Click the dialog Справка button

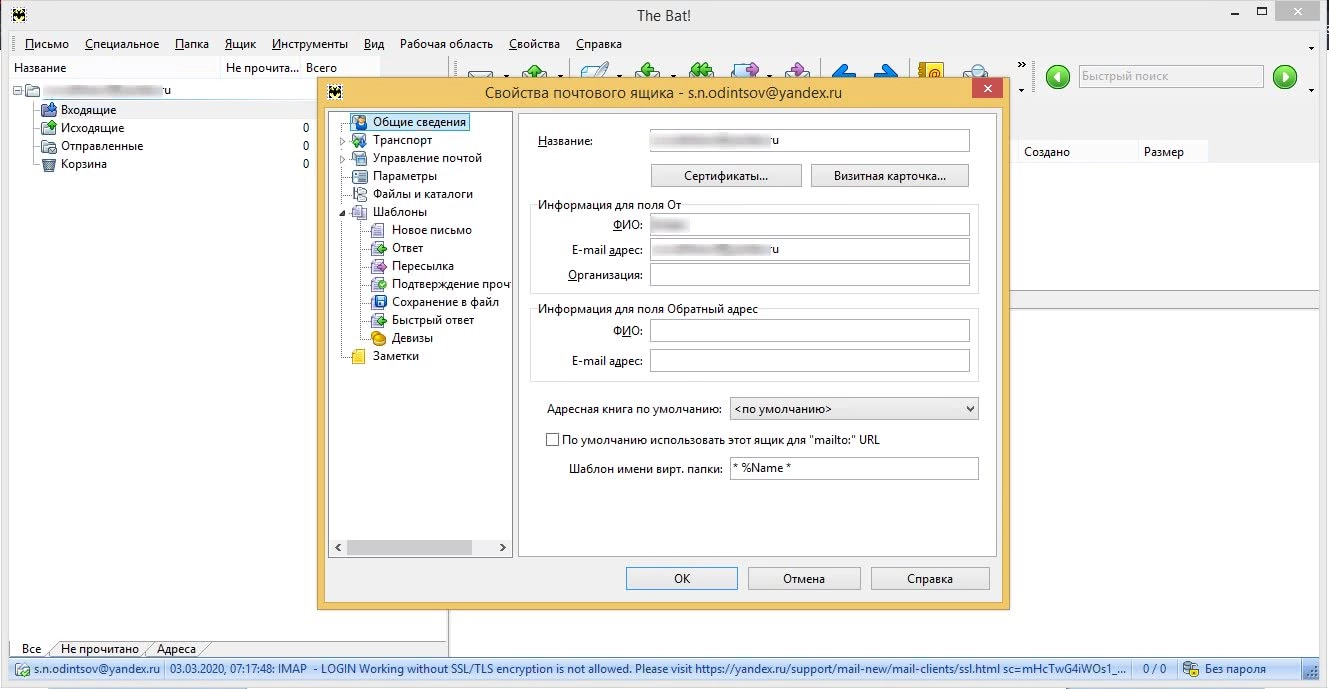coord(930,578)
